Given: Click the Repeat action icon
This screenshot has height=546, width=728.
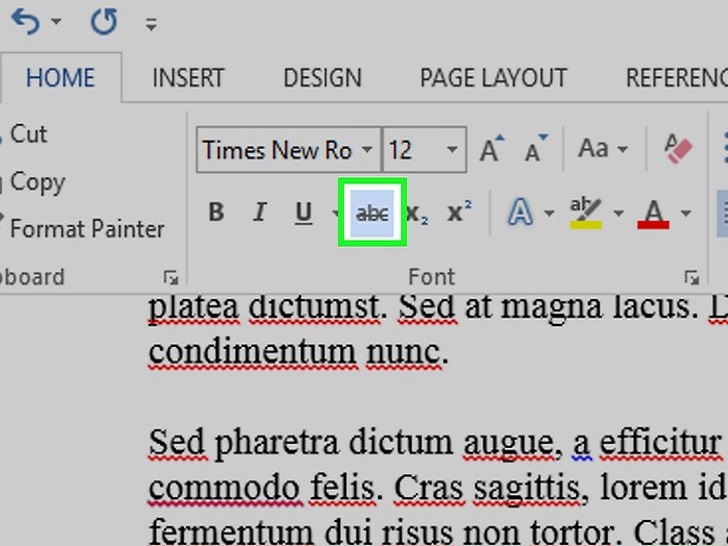Looking at the screenshot, I should pos(103,21).
